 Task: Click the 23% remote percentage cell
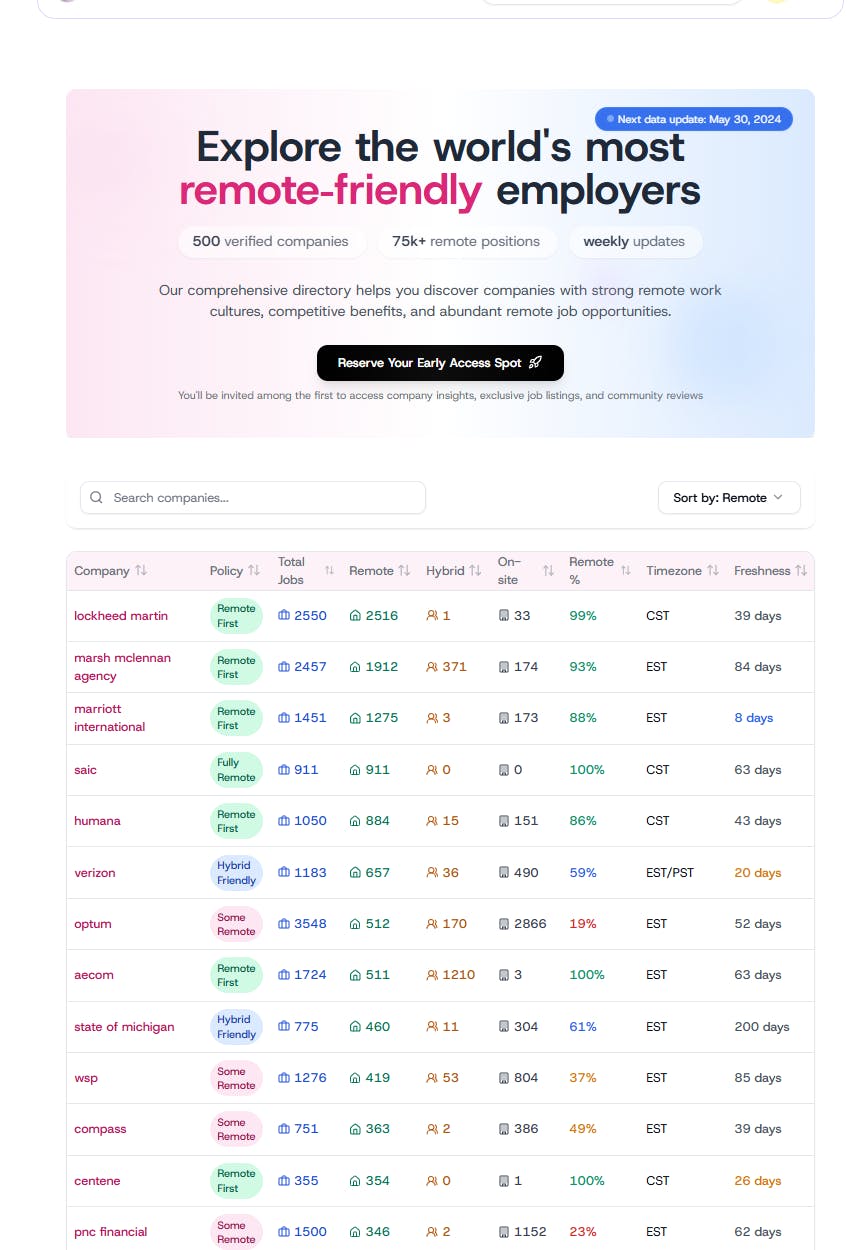(583, 1232)
